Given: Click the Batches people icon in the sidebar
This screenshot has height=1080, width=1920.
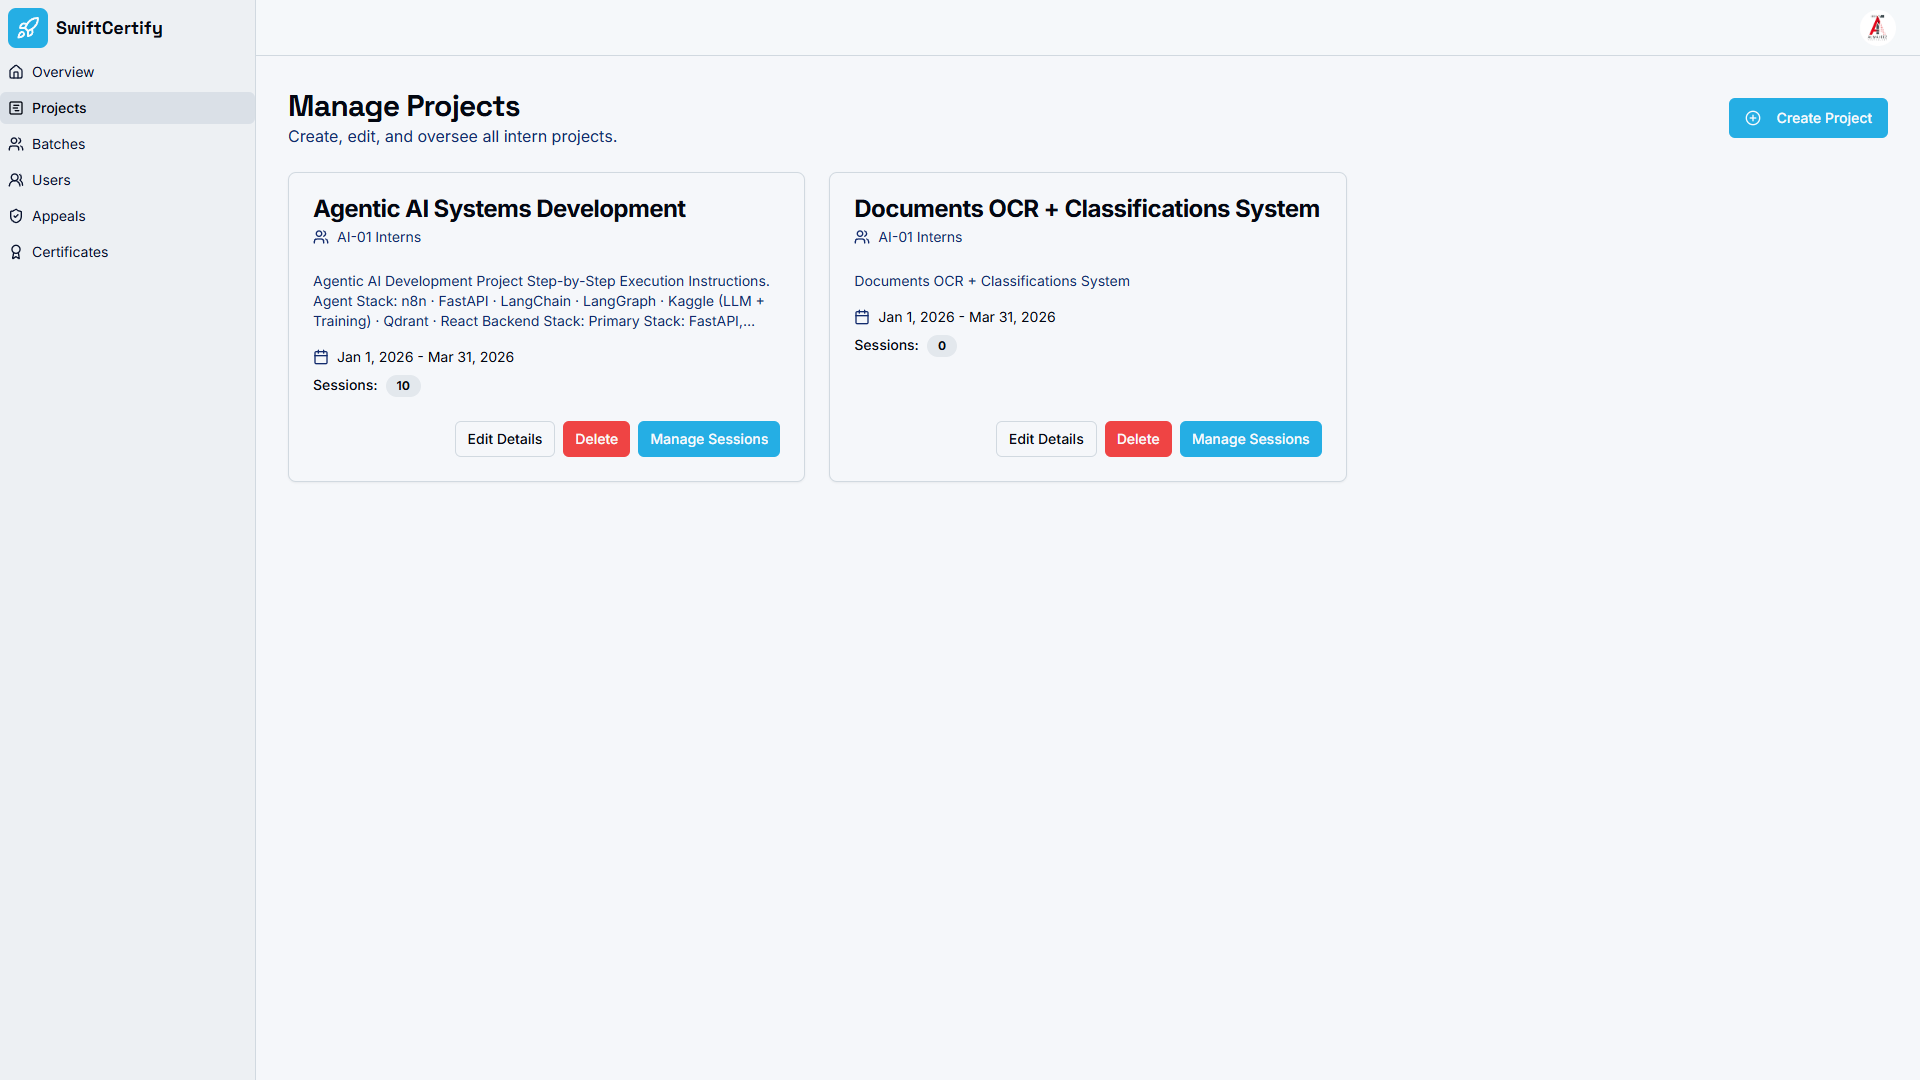Looking at the screenshot, I should pos(16,144).
